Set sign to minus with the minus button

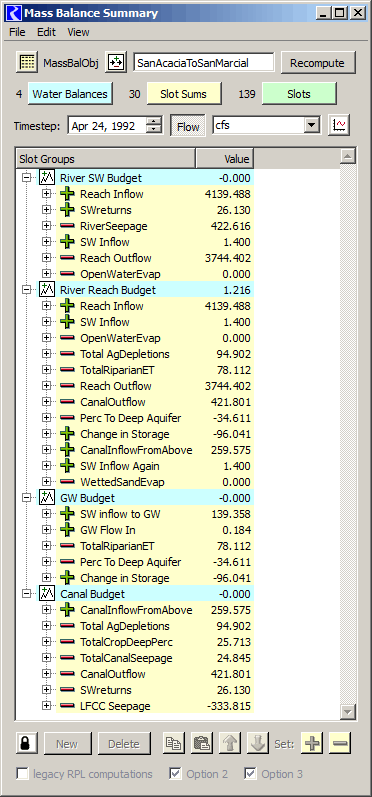(x=340, y=743)
